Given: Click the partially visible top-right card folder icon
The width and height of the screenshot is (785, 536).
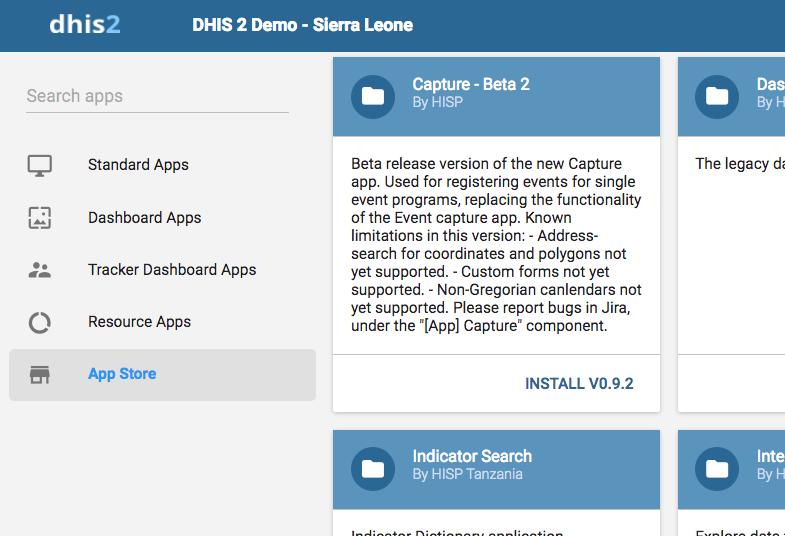Looking at the screenshot, I should click(x=716, y=96).
